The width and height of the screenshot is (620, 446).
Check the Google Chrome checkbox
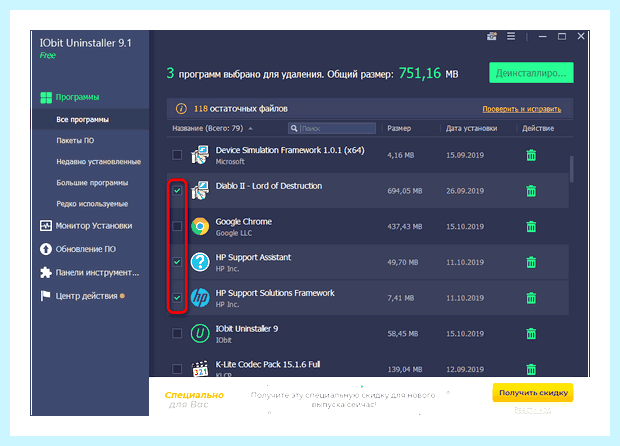pyautogui.click(x=177, y=226)
